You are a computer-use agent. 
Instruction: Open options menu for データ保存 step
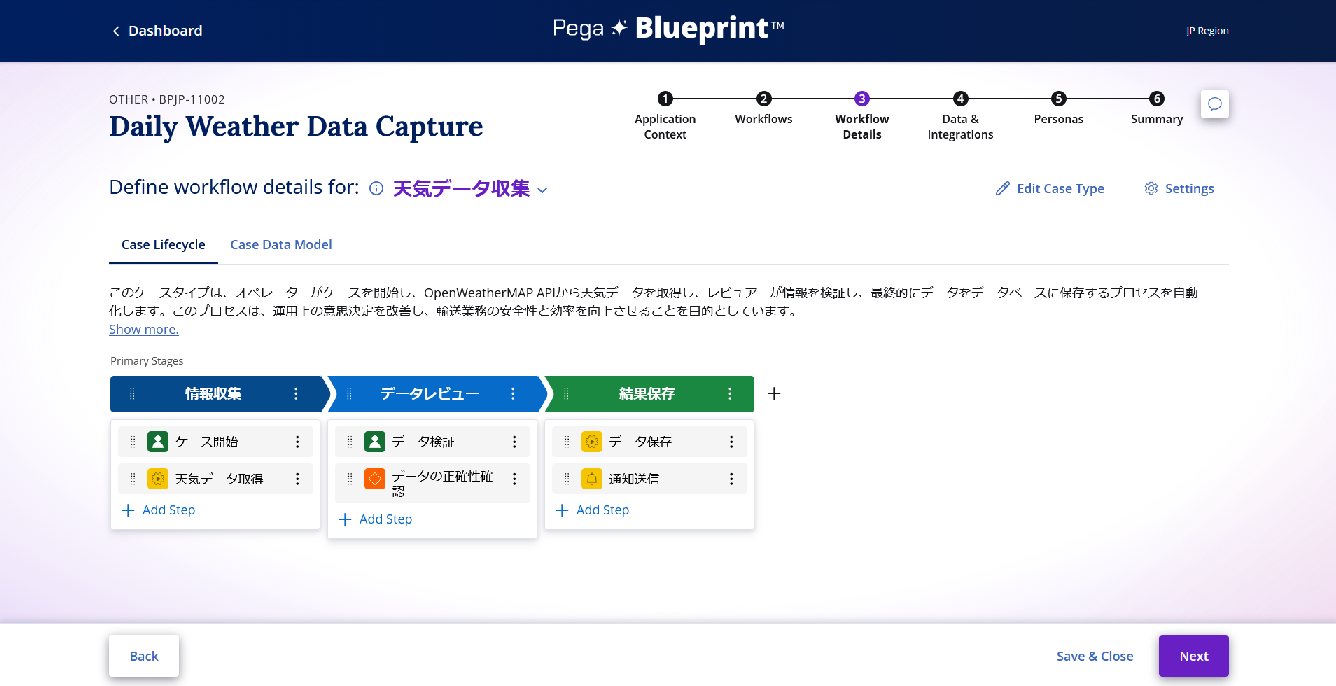731,441
